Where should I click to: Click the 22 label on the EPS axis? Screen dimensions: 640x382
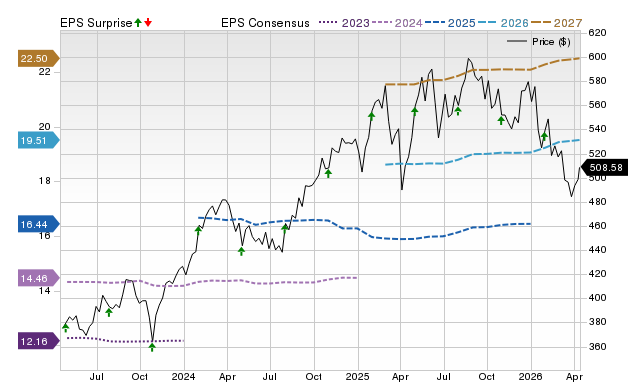pyautogui.click(x=44, y=72)
